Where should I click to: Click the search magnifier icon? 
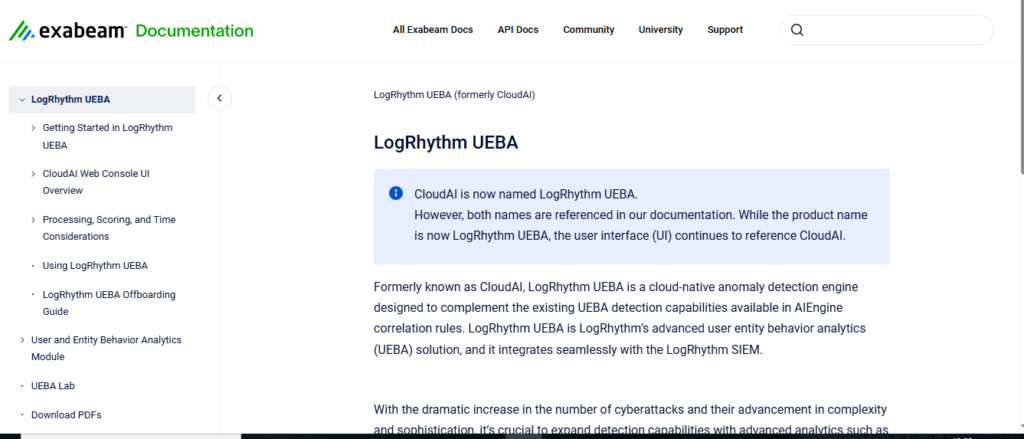coord(797,30)
